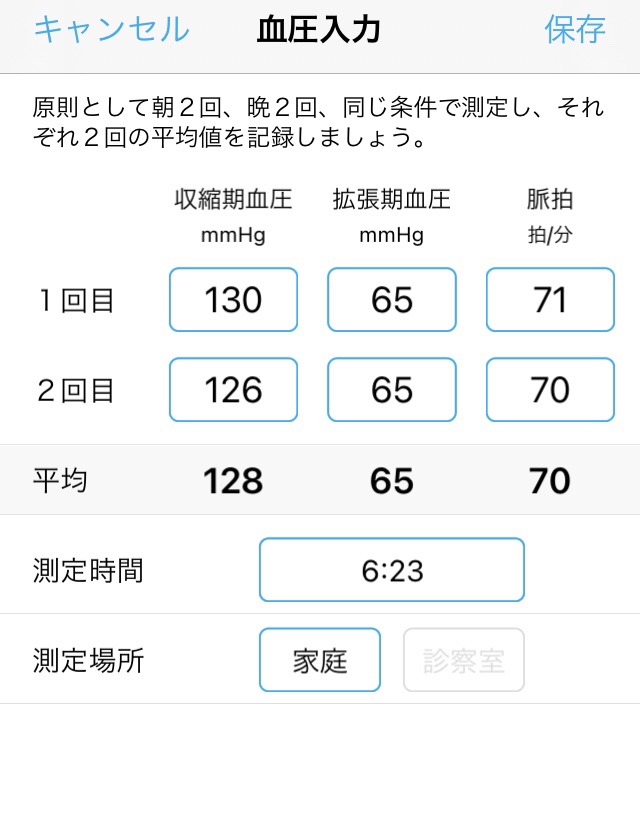Viewport: 640px width, 829px height.
Task: Click the 収縮期血圧 column header
Action: [x=233, y=199]
